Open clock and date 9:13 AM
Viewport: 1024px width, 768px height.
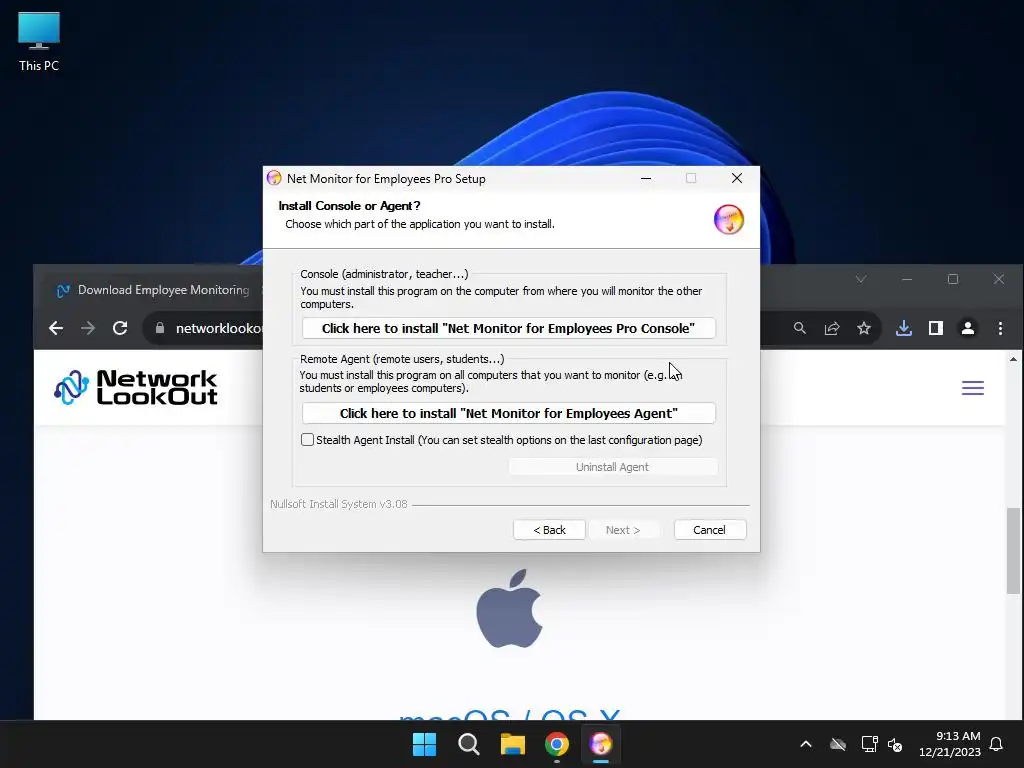950,744
